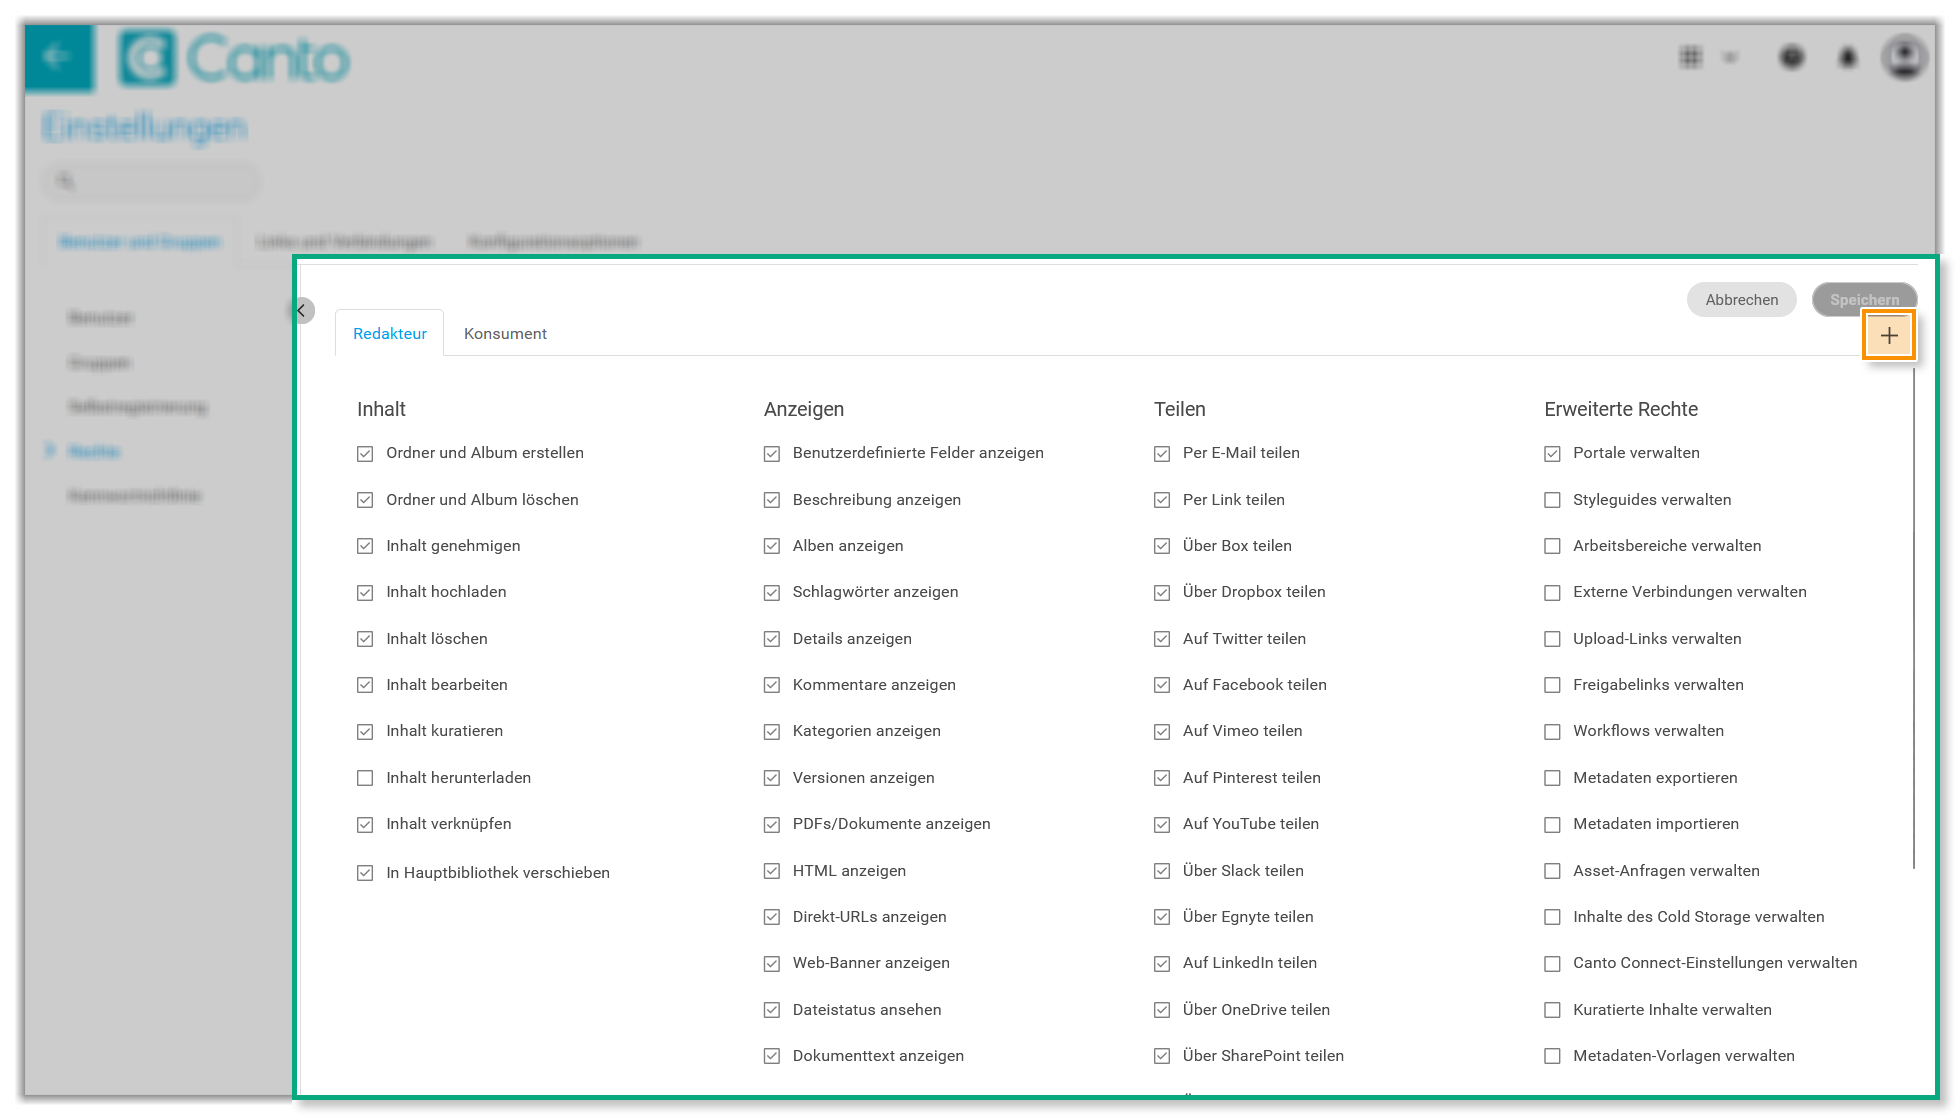This screenshot has height=1120, width=1960.
Task: Toggle Dokumenttext anzeigen checkbox
Action: (x=772, y=1056)
